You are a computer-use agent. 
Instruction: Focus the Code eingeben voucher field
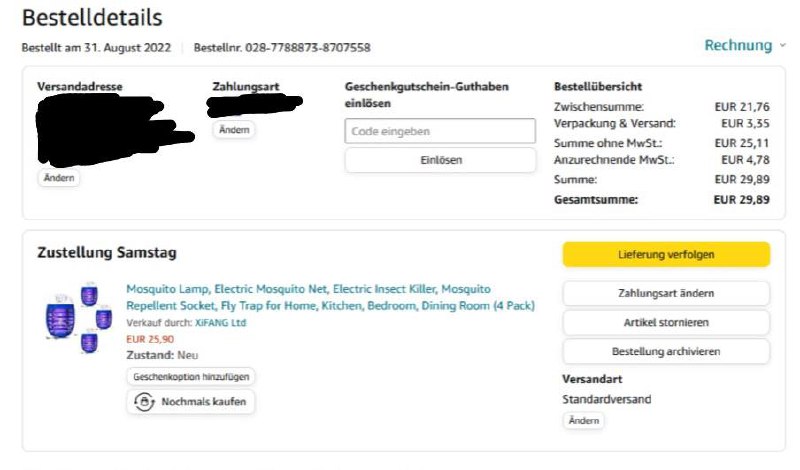440,131
